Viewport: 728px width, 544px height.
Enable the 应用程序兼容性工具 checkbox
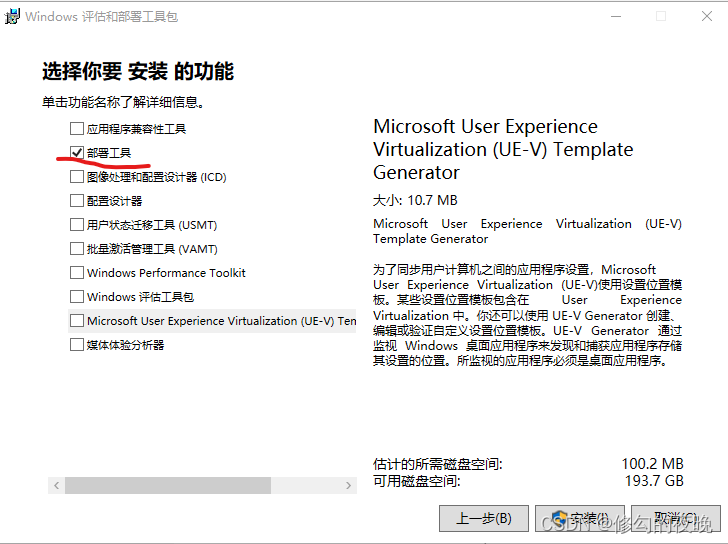77,129
